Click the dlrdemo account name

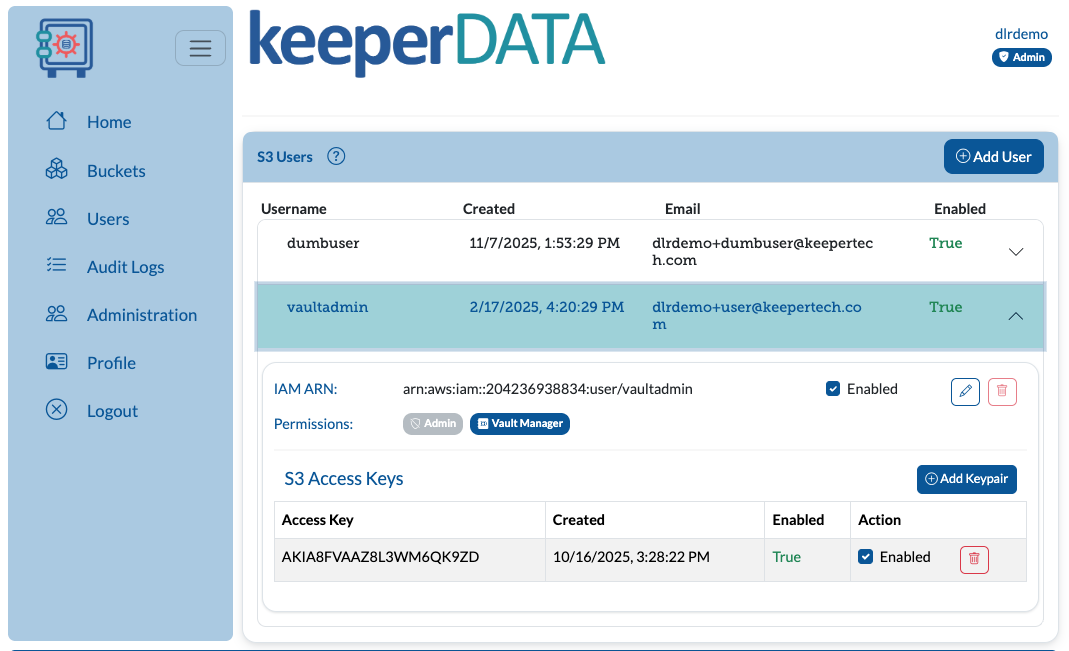point(1021,33)
